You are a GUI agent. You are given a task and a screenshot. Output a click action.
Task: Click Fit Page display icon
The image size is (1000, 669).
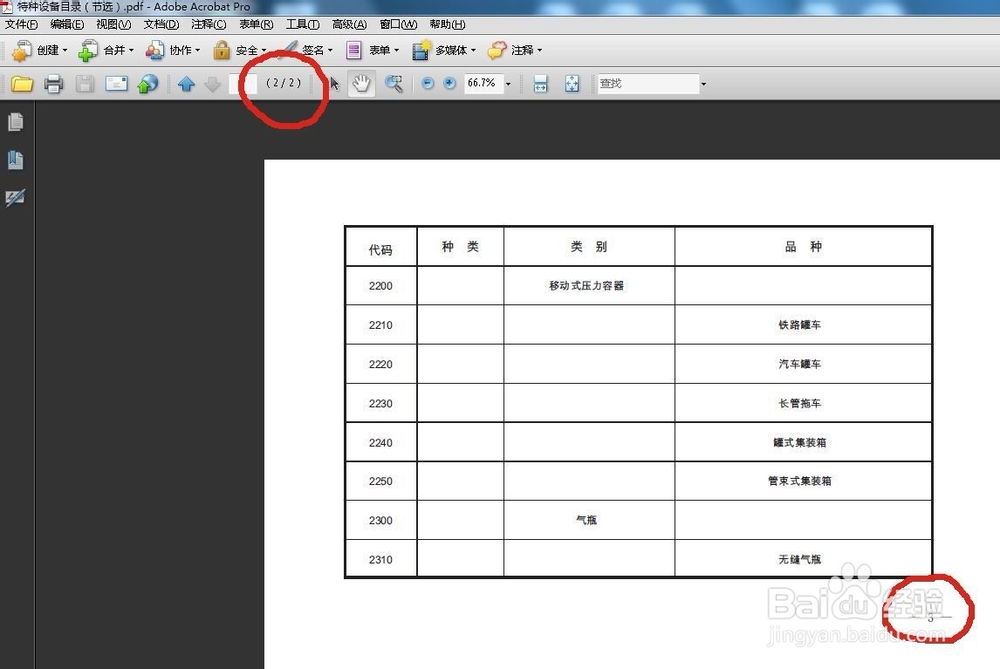[x=572, y=84]
